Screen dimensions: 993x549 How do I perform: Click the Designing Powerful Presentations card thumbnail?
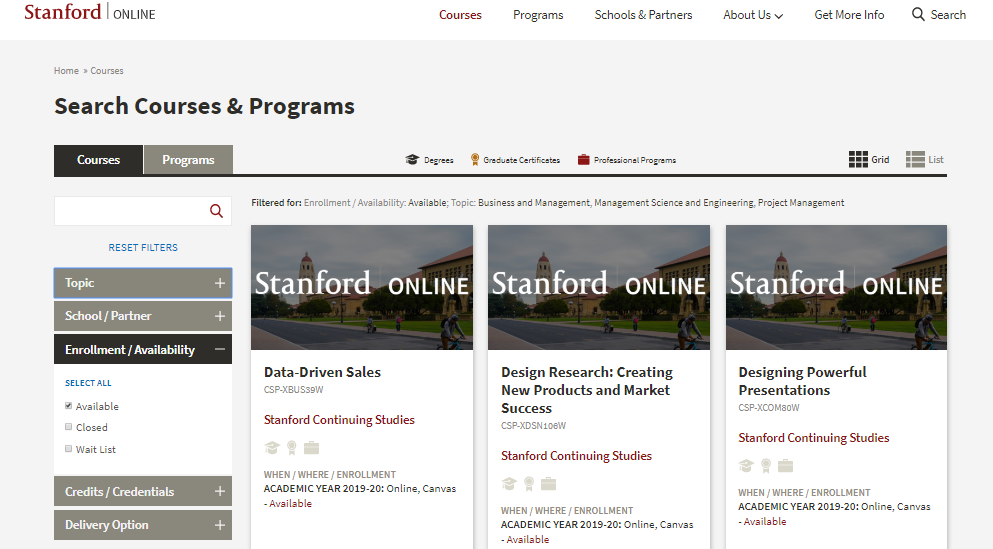(x=837, y=287)
